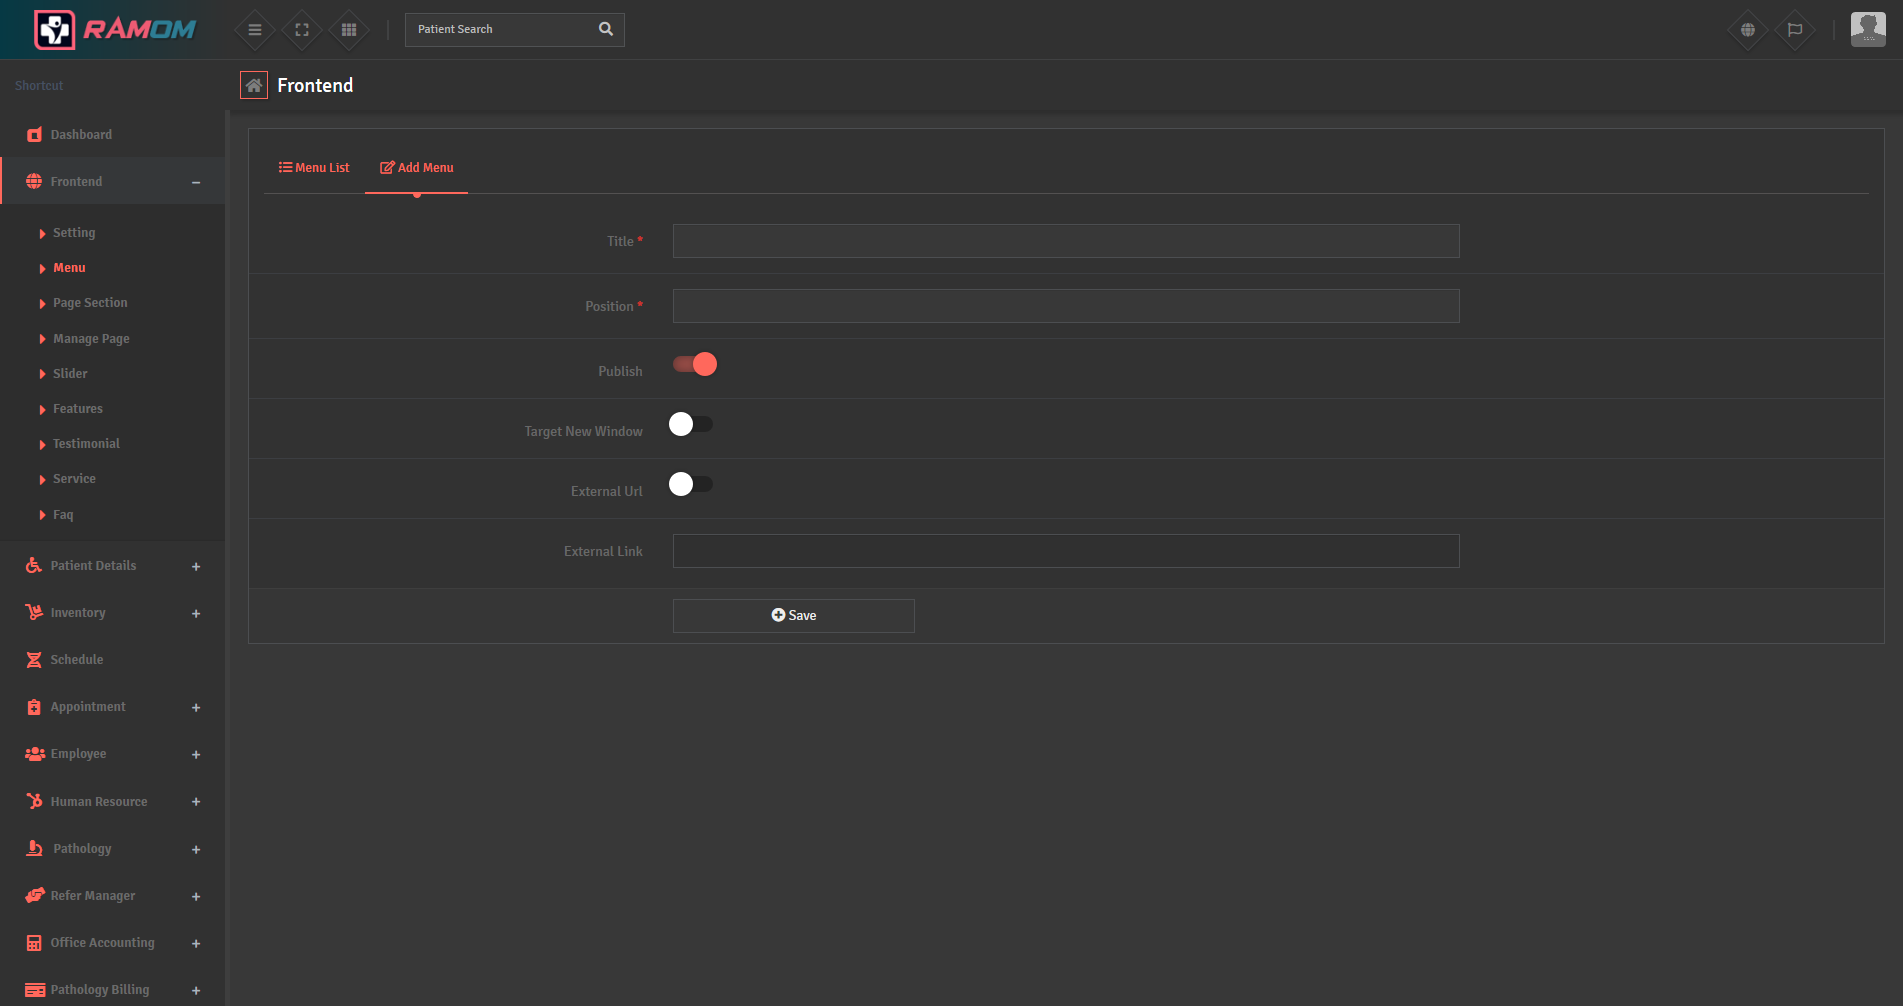Open the Testimonial link in Frontend menu

(x=86, y=443)
